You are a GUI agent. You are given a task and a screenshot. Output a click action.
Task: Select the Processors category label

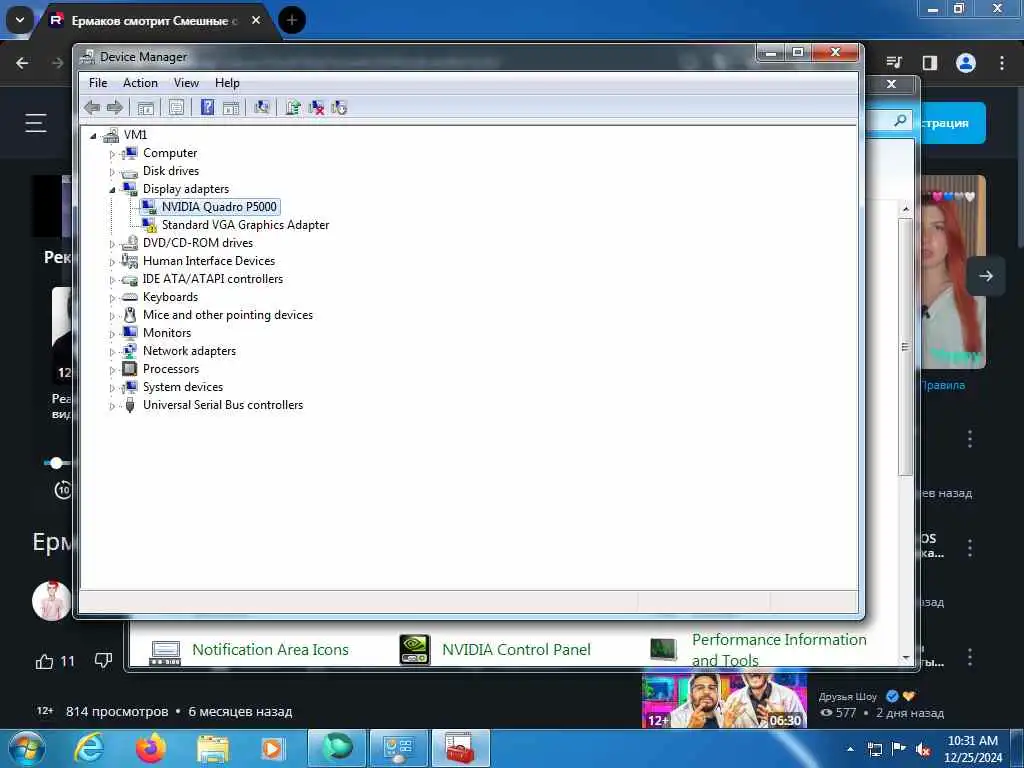coord(170,369)
